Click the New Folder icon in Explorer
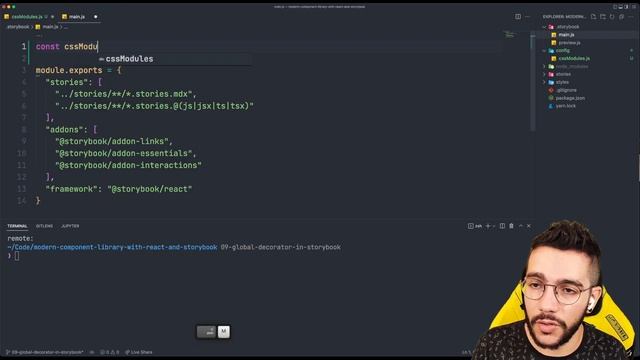Screen dimensions: 640x360 [x=603, y=17]
